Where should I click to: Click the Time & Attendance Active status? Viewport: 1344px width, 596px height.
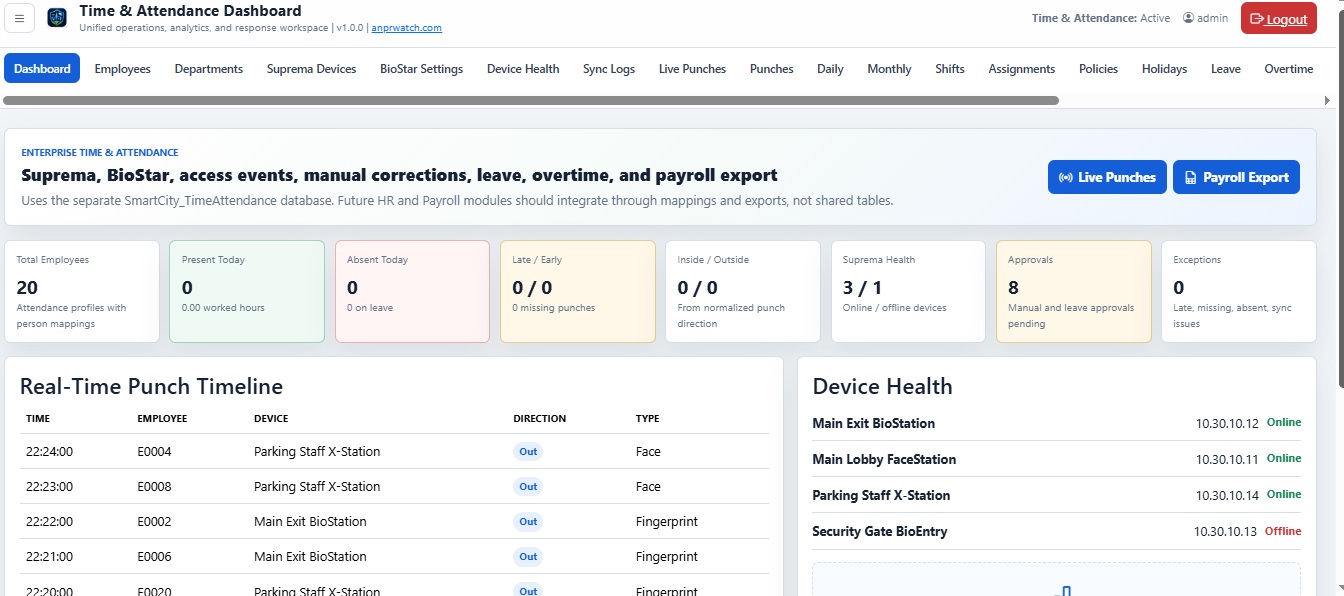point(1101,18)
